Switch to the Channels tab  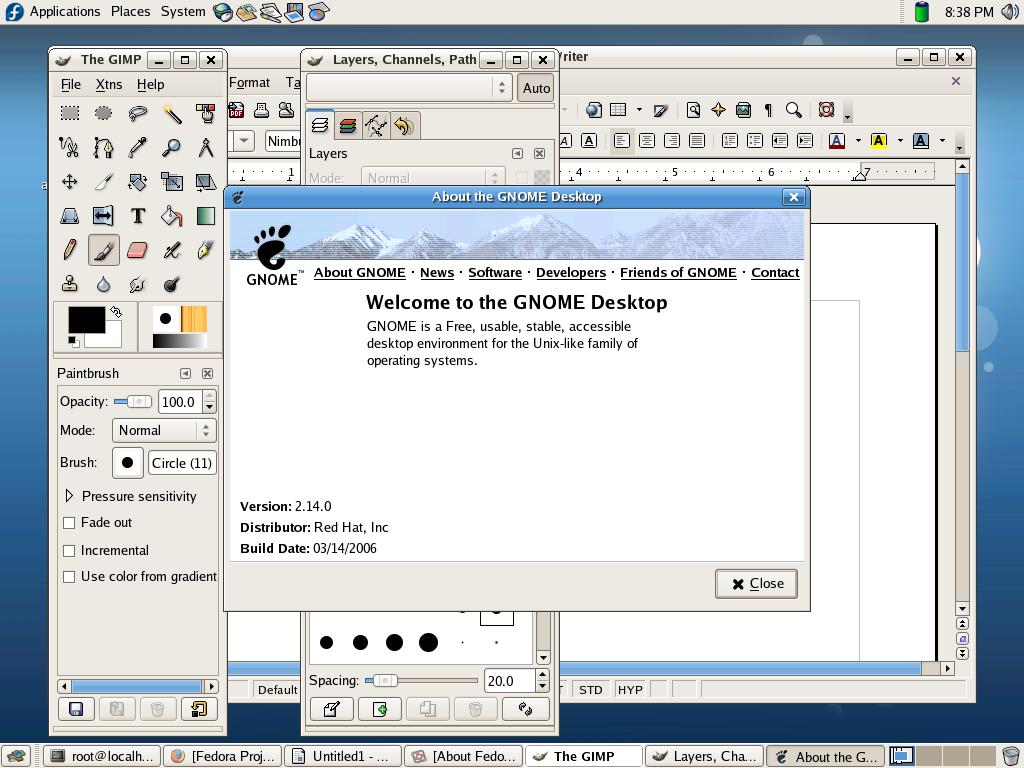[348, 125]
